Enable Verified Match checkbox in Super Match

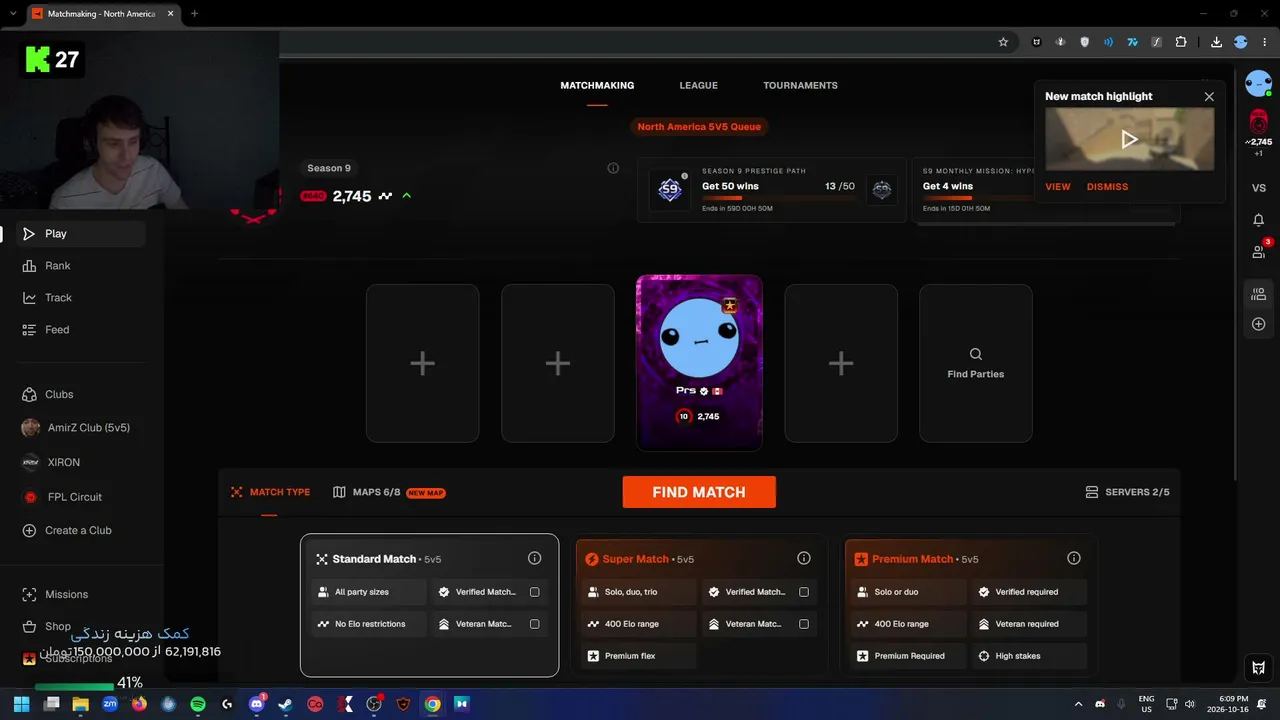point(804,592)
